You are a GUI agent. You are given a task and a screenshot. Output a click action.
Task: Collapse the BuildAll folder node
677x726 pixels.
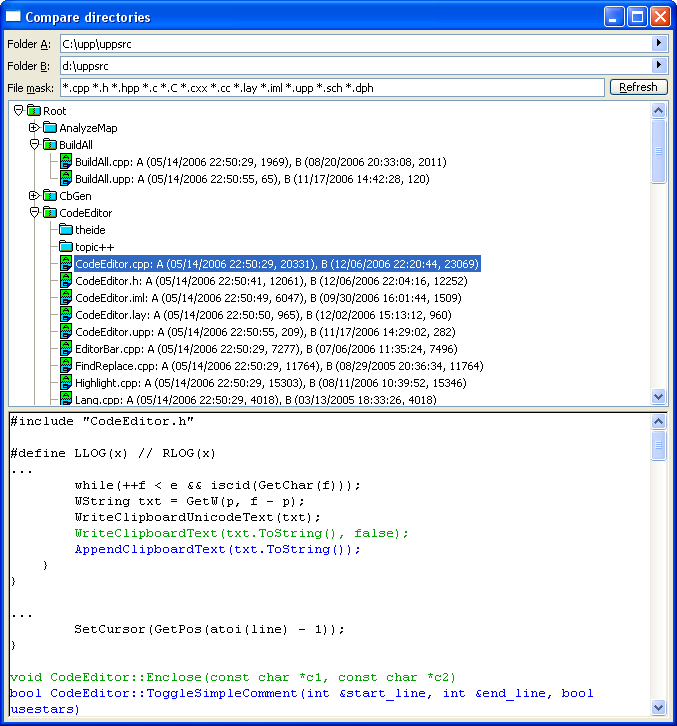pyautogui.click(x=34, y=145)
